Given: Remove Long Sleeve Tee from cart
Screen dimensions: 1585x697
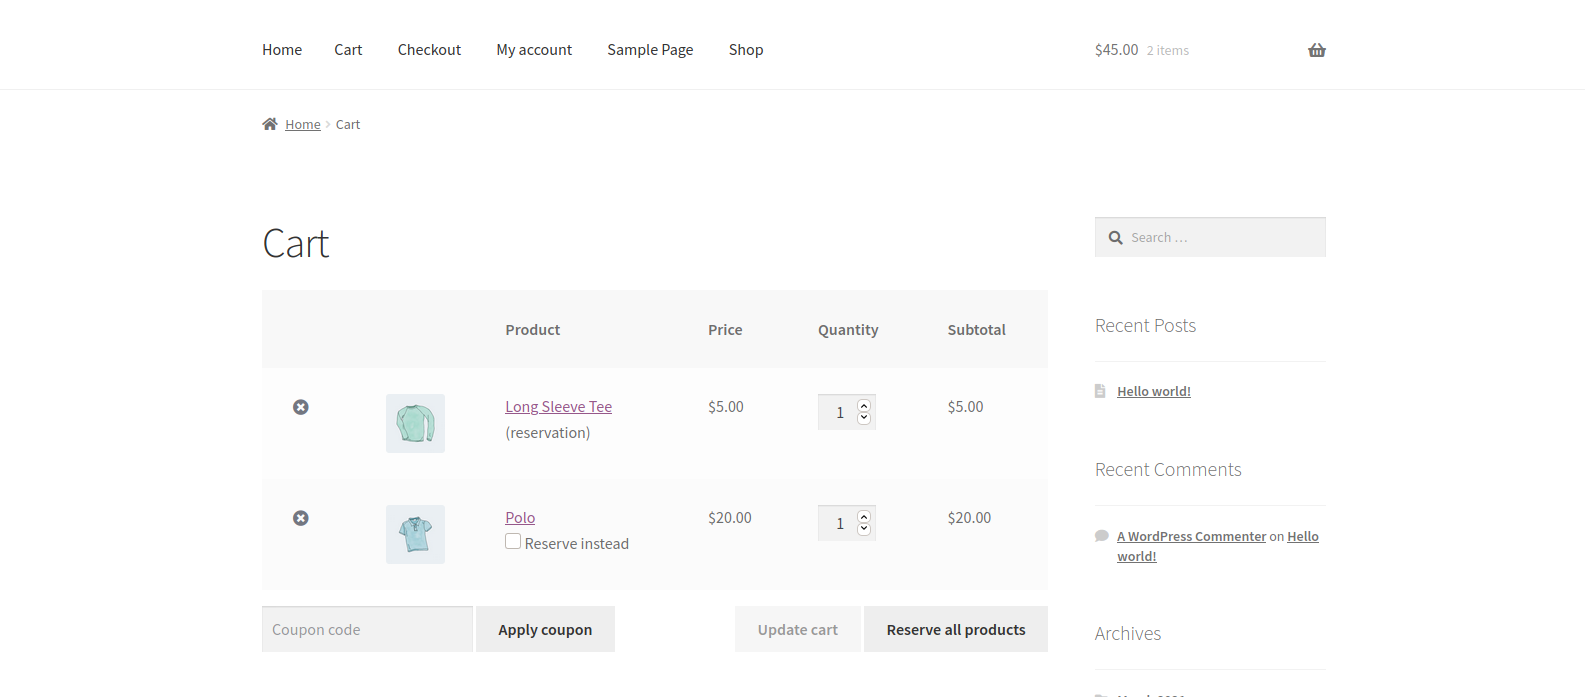Looking at the screenshot, I should click(300, 407).
